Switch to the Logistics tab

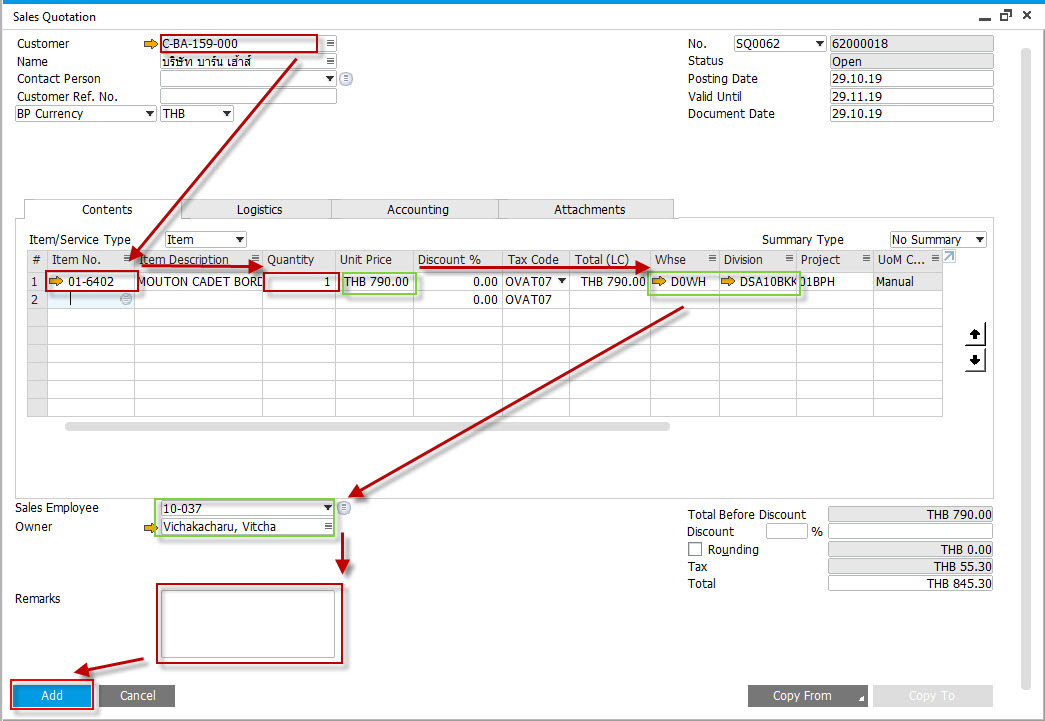click(259, 209)
